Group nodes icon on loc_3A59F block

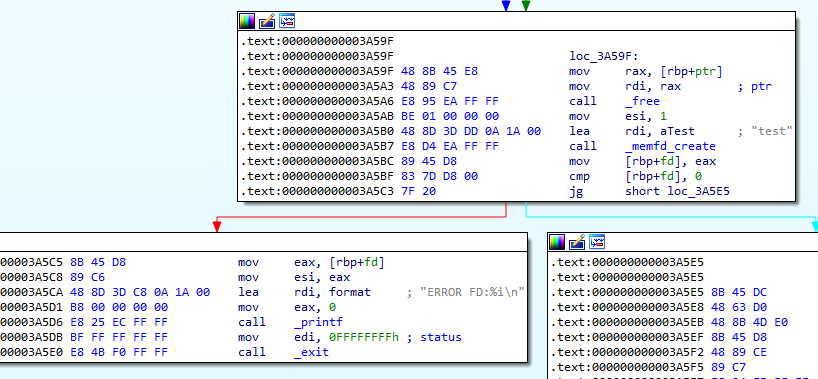click(287, 21)
